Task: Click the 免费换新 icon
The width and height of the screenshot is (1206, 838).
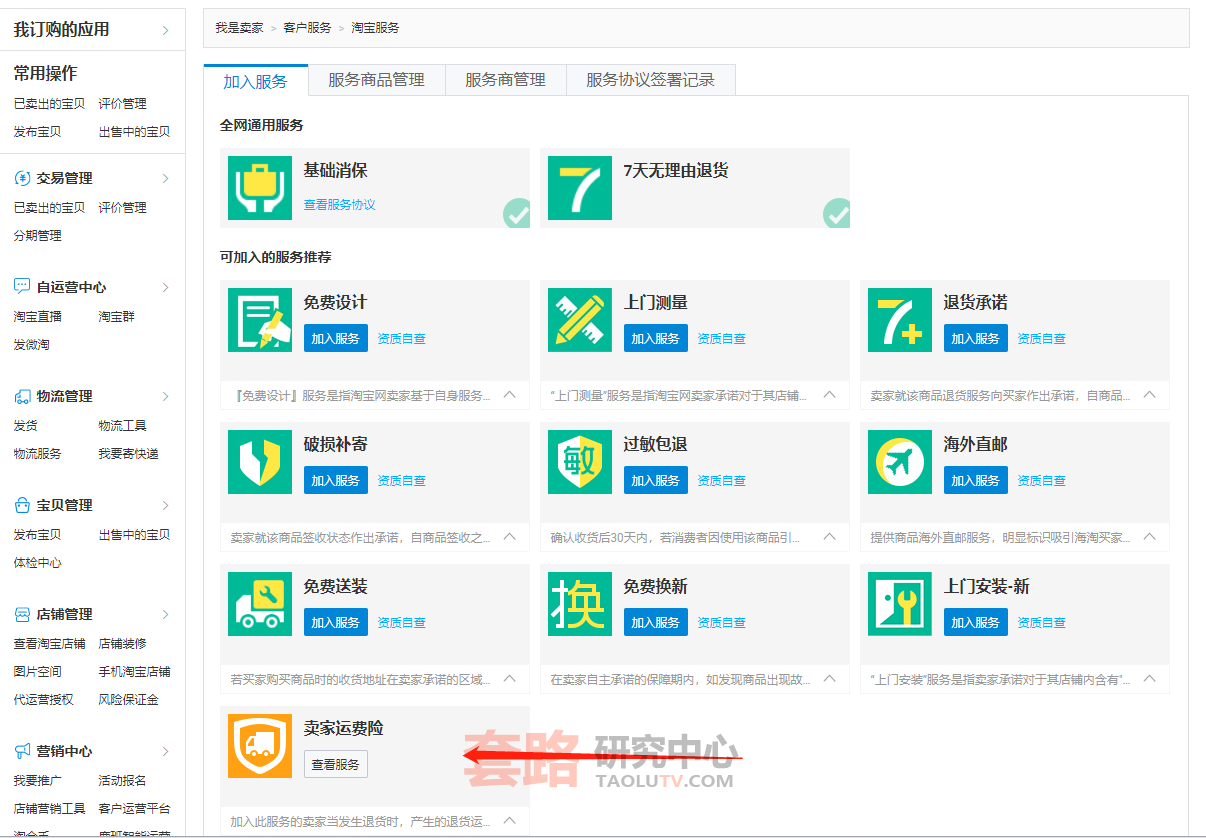Action: pyautogui.click(x=580, y=604)
